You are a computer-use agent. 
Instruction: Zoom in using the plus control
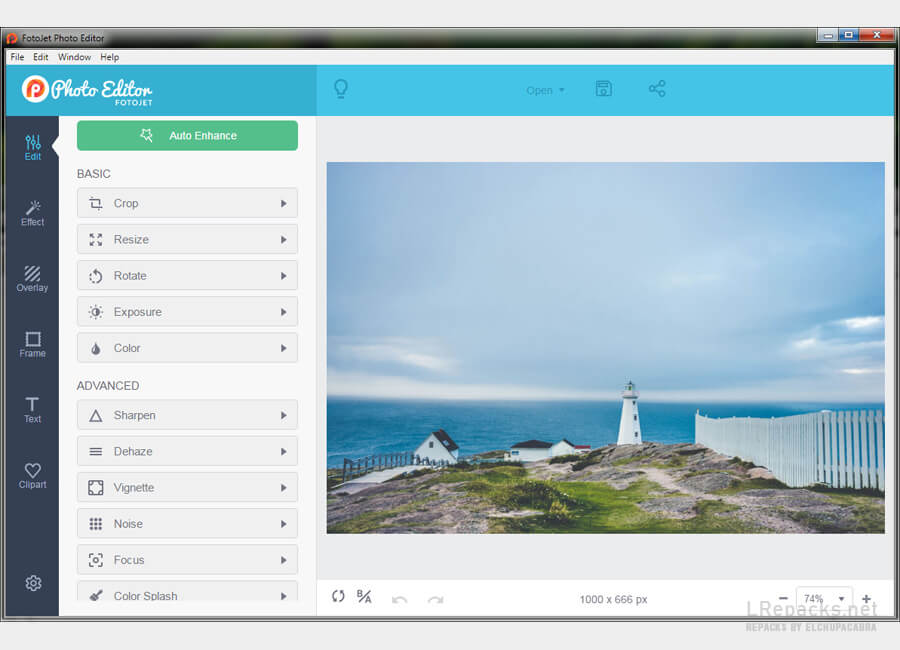coord(866,597)
